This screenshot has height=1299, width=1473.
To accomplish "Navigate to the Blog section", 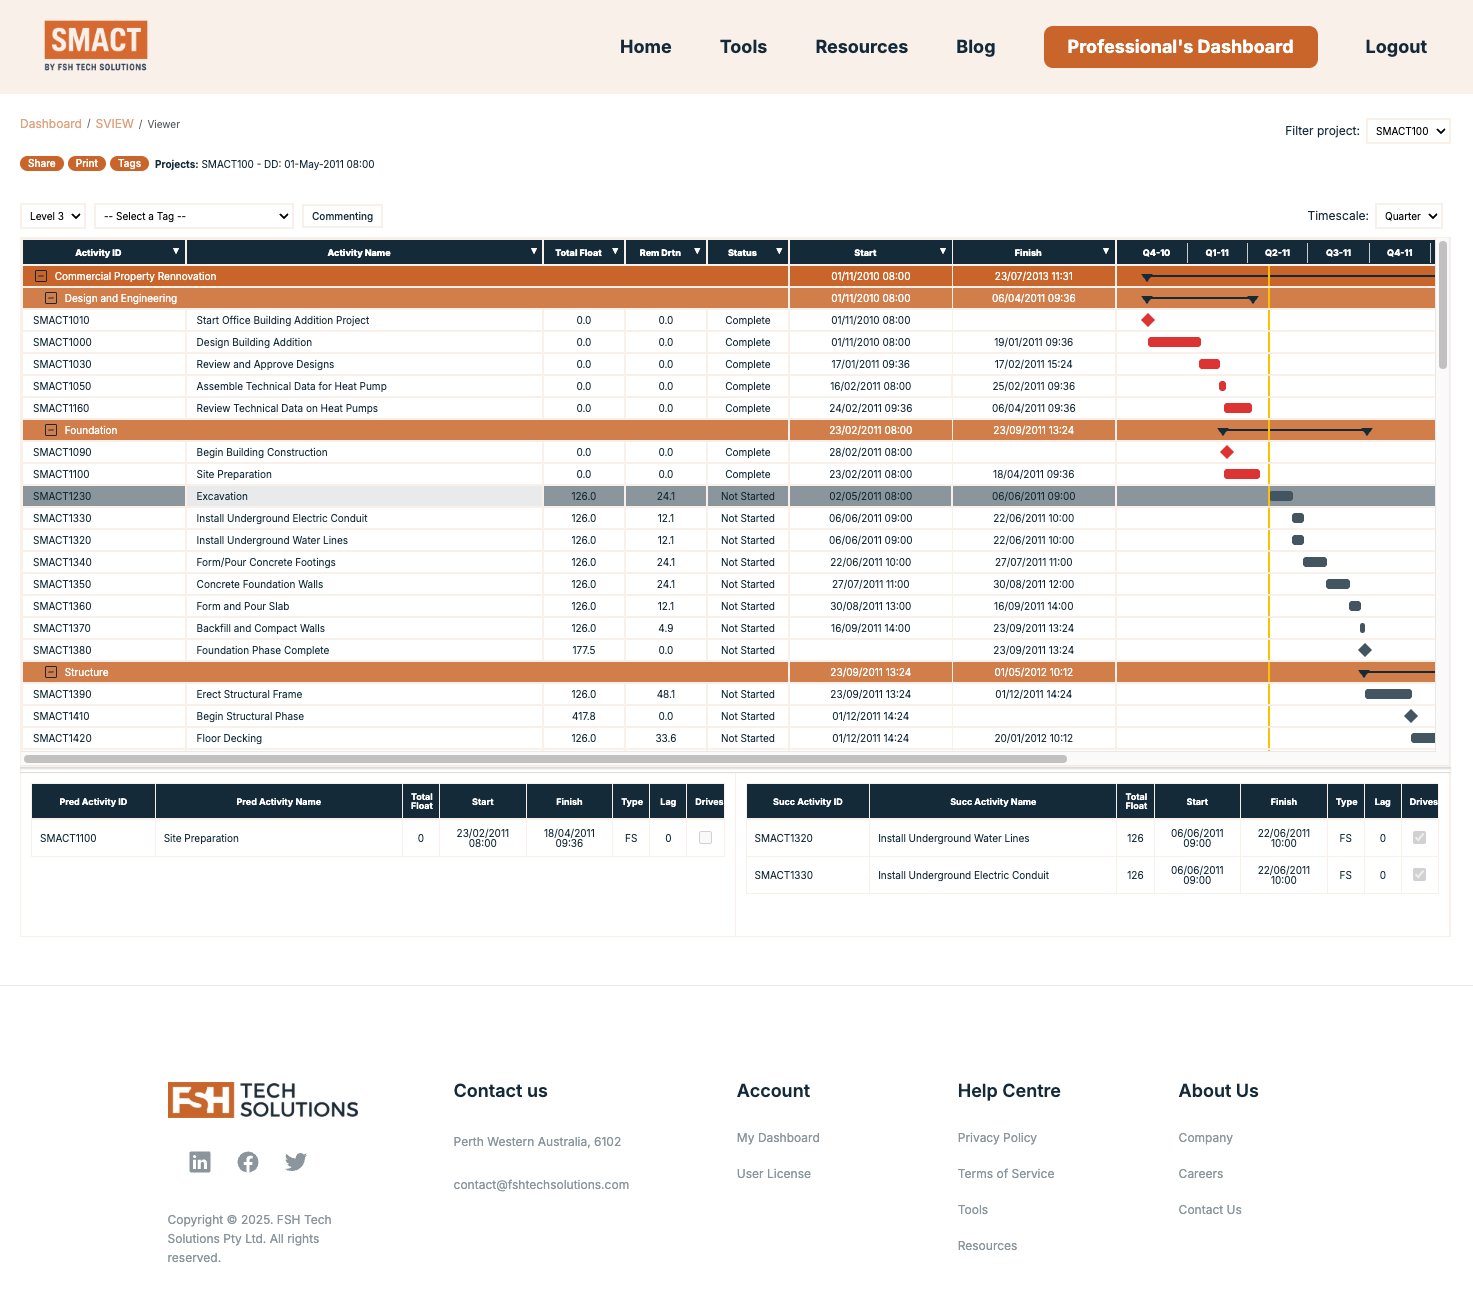I will [975, 46].
